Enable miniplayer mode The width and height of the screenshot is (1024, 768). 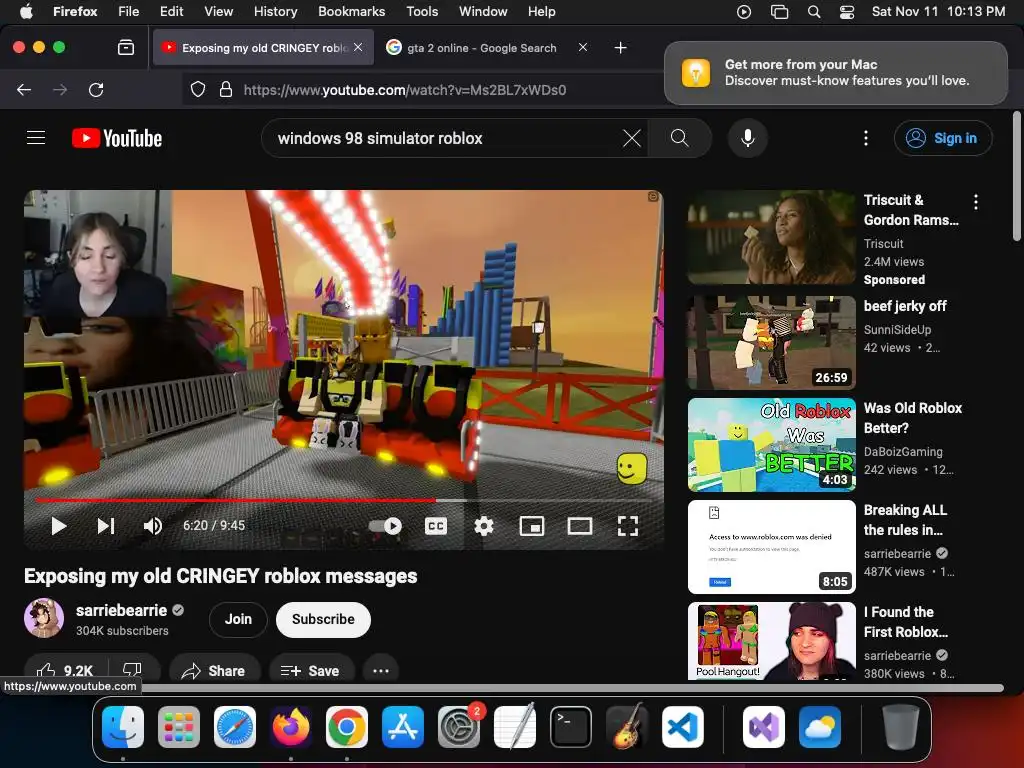tap(532, 526)
